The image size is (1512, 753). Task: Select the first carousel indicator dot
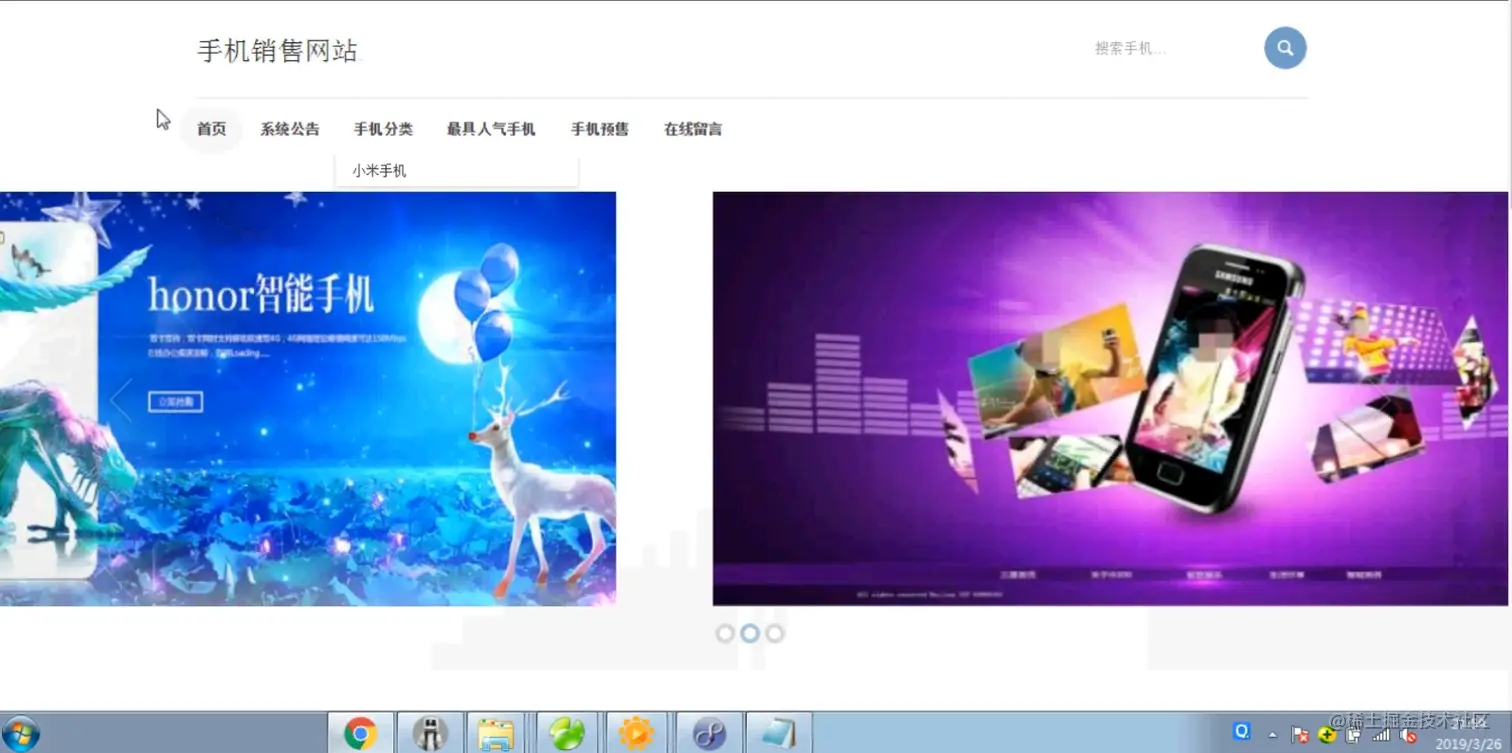click(x=725, y=633)
